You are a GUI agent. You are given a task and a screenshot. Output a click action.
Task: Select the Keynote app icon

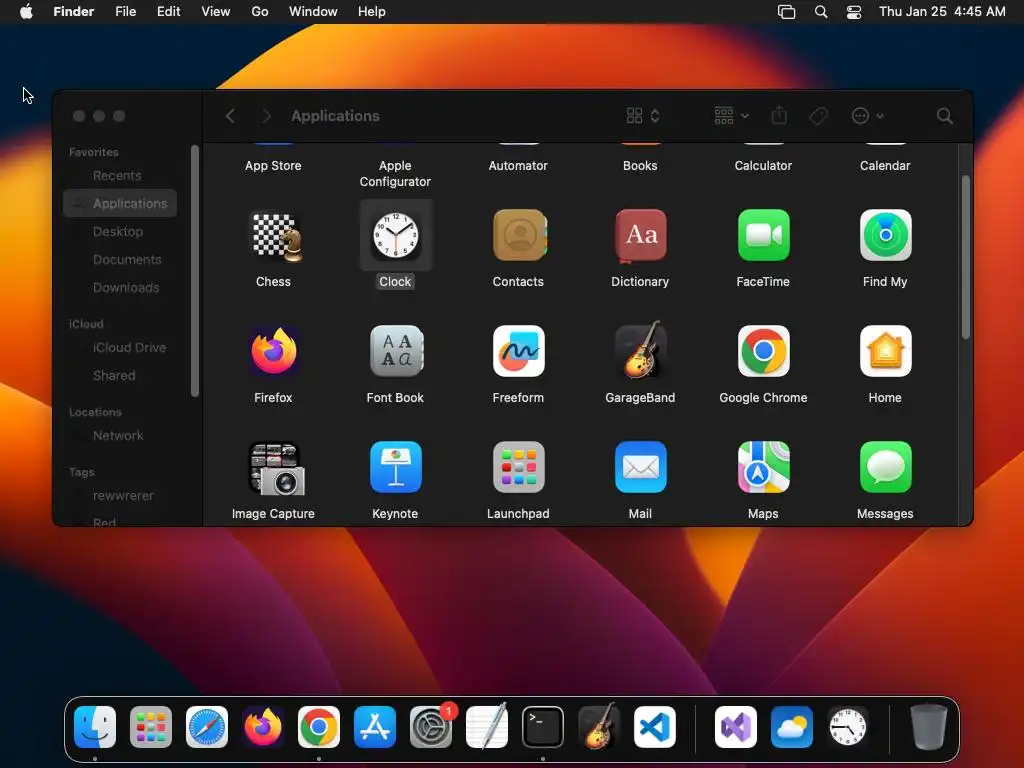(396, 468)
